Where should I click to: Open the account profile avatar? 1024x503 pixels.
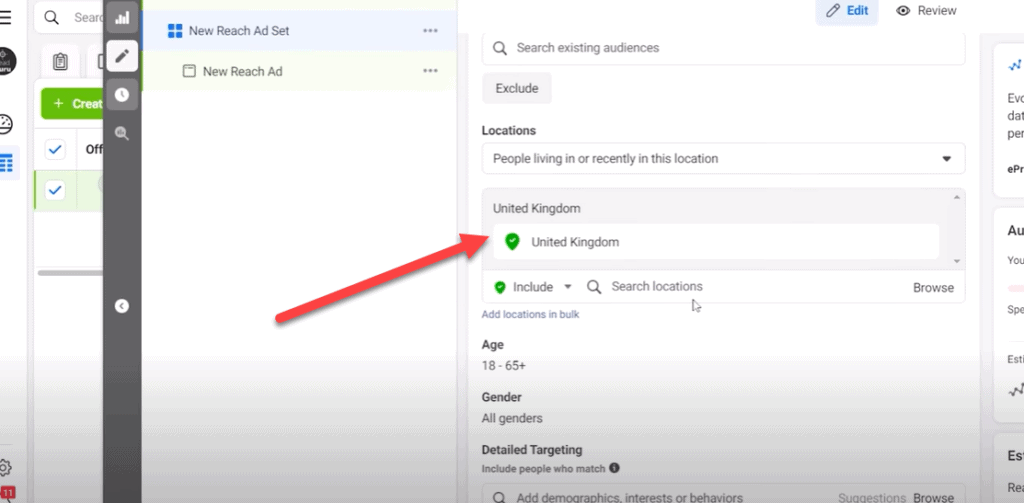(7, 61)
